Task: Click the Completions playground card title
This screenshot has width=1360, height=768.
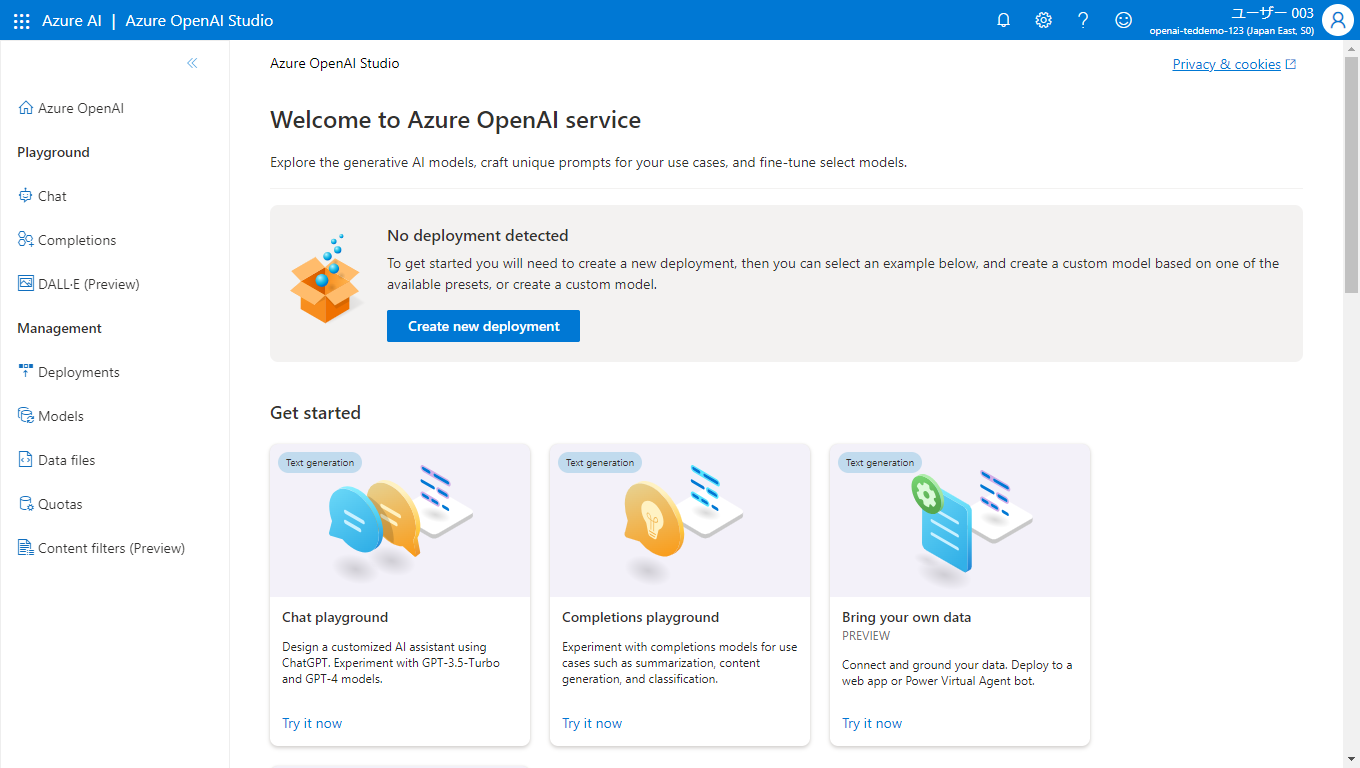Action: tap(640, 617)
